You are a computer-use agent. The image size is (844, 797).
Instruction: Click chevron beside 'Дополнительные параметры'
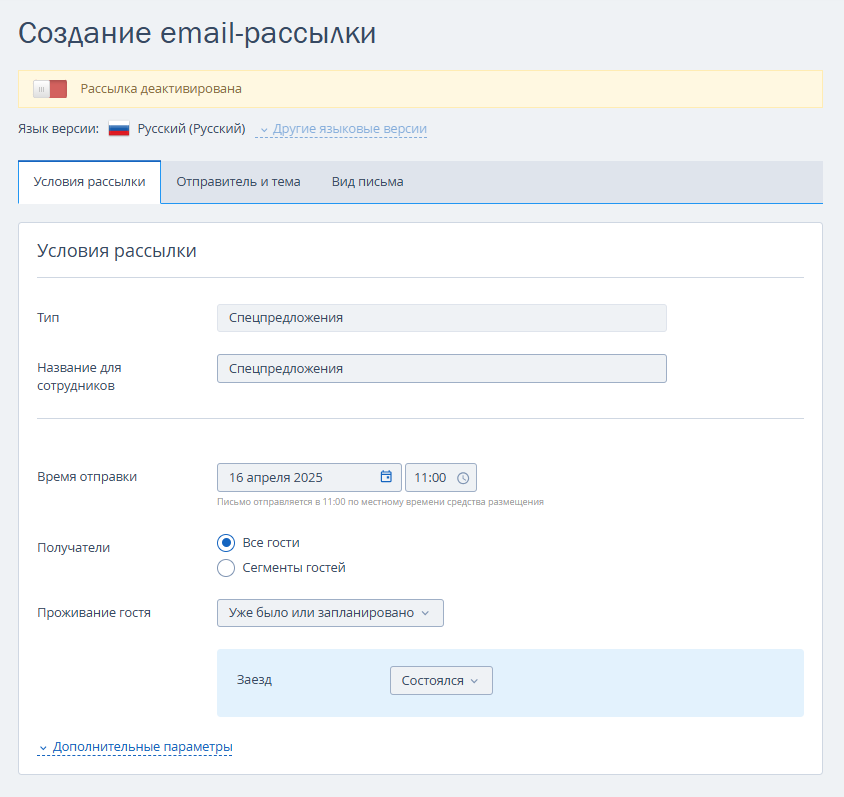coord(43,748)
